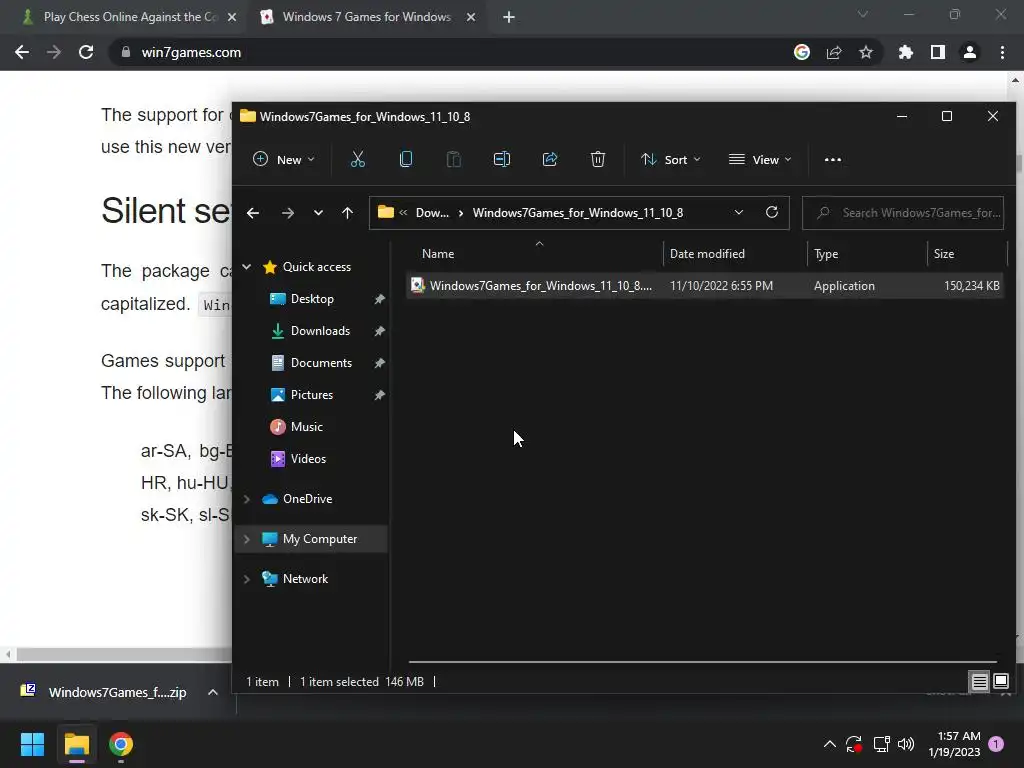Sort files by Type column
Viewport: 1024px width, 768px height.
825,253
